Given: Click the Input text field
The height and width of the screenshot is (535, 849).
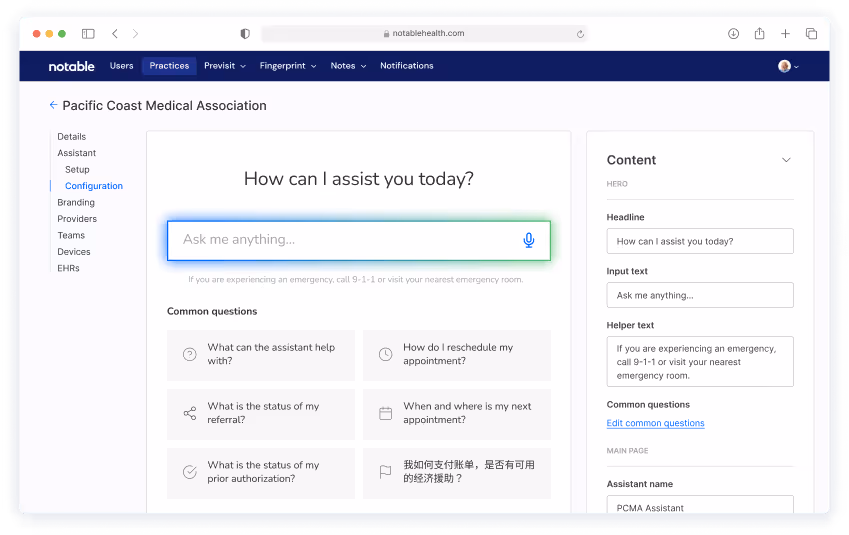Looking at the screenshot, I should 700,295.
